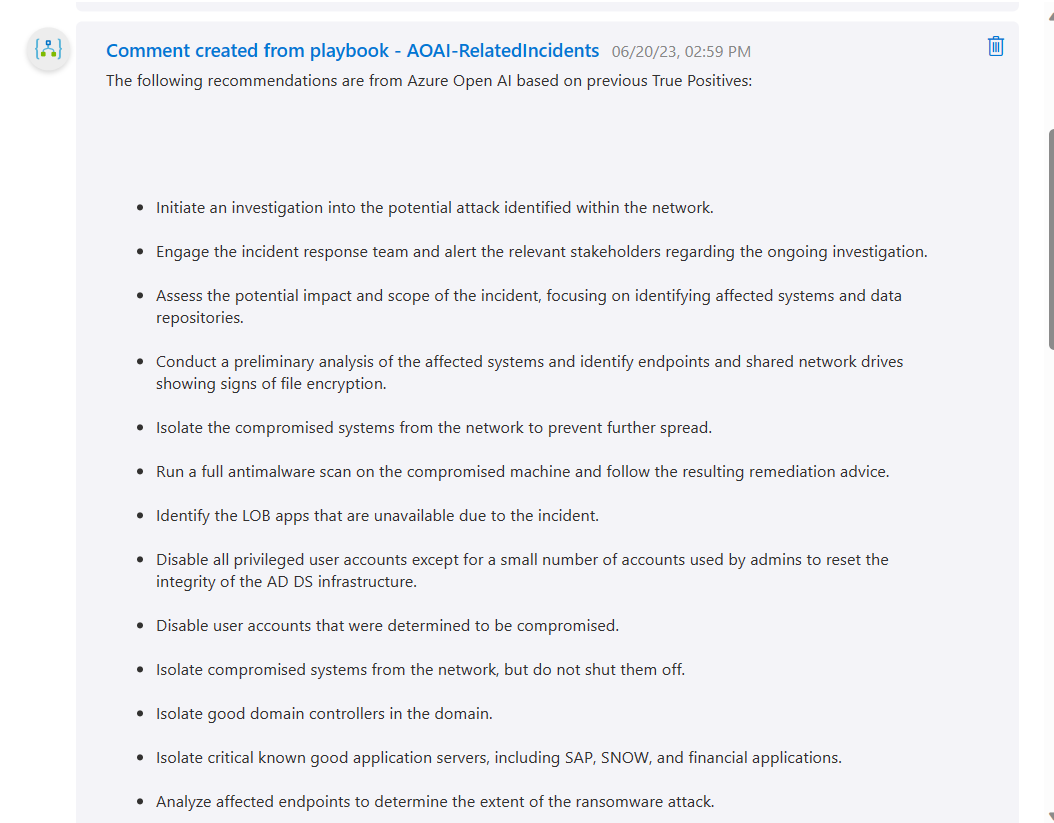Image resolution: width=1054 pixels, height=823 pixels.
Task: Click the delete comment trash icon
Action: [x=995, y=46]
